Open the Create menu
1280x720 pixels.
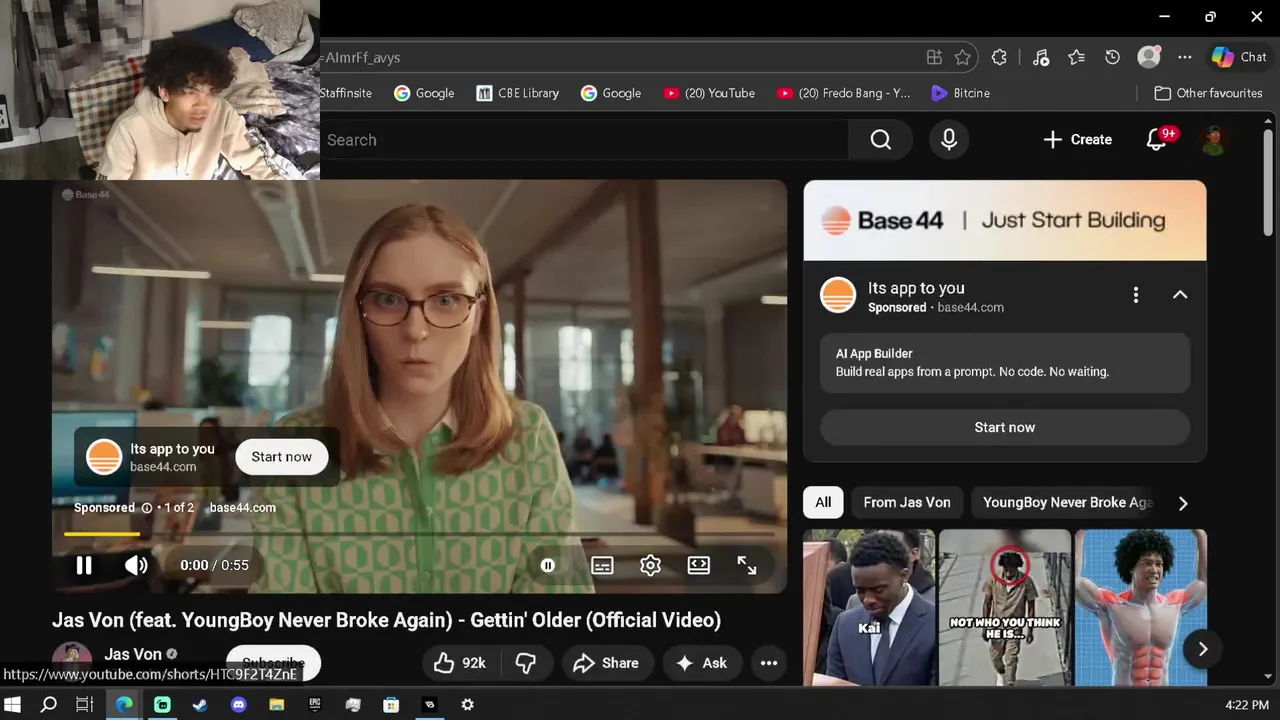click(x=1077, y=140)
